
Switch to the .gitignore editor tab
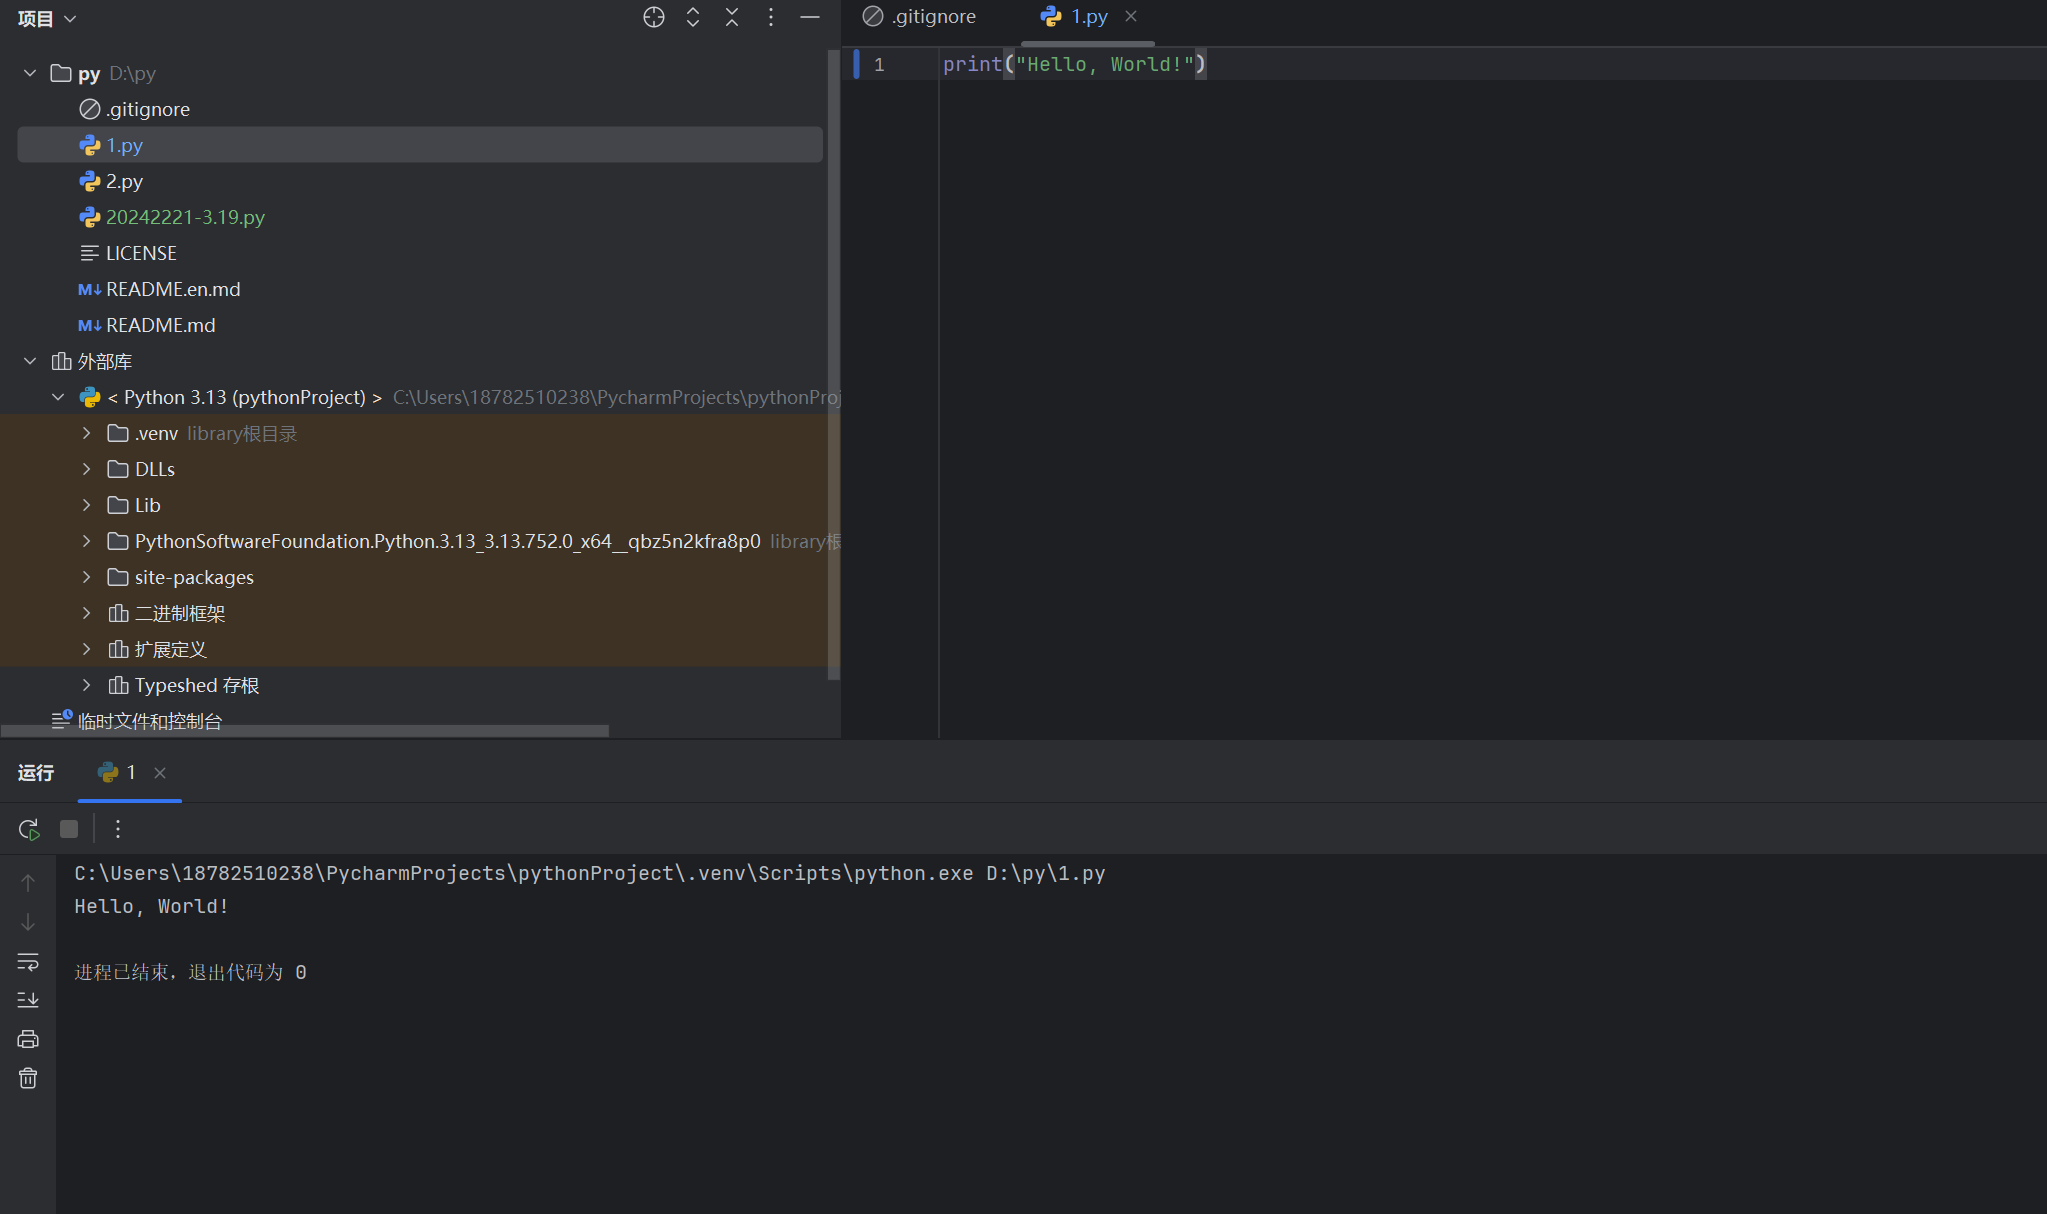coord(919,17)
